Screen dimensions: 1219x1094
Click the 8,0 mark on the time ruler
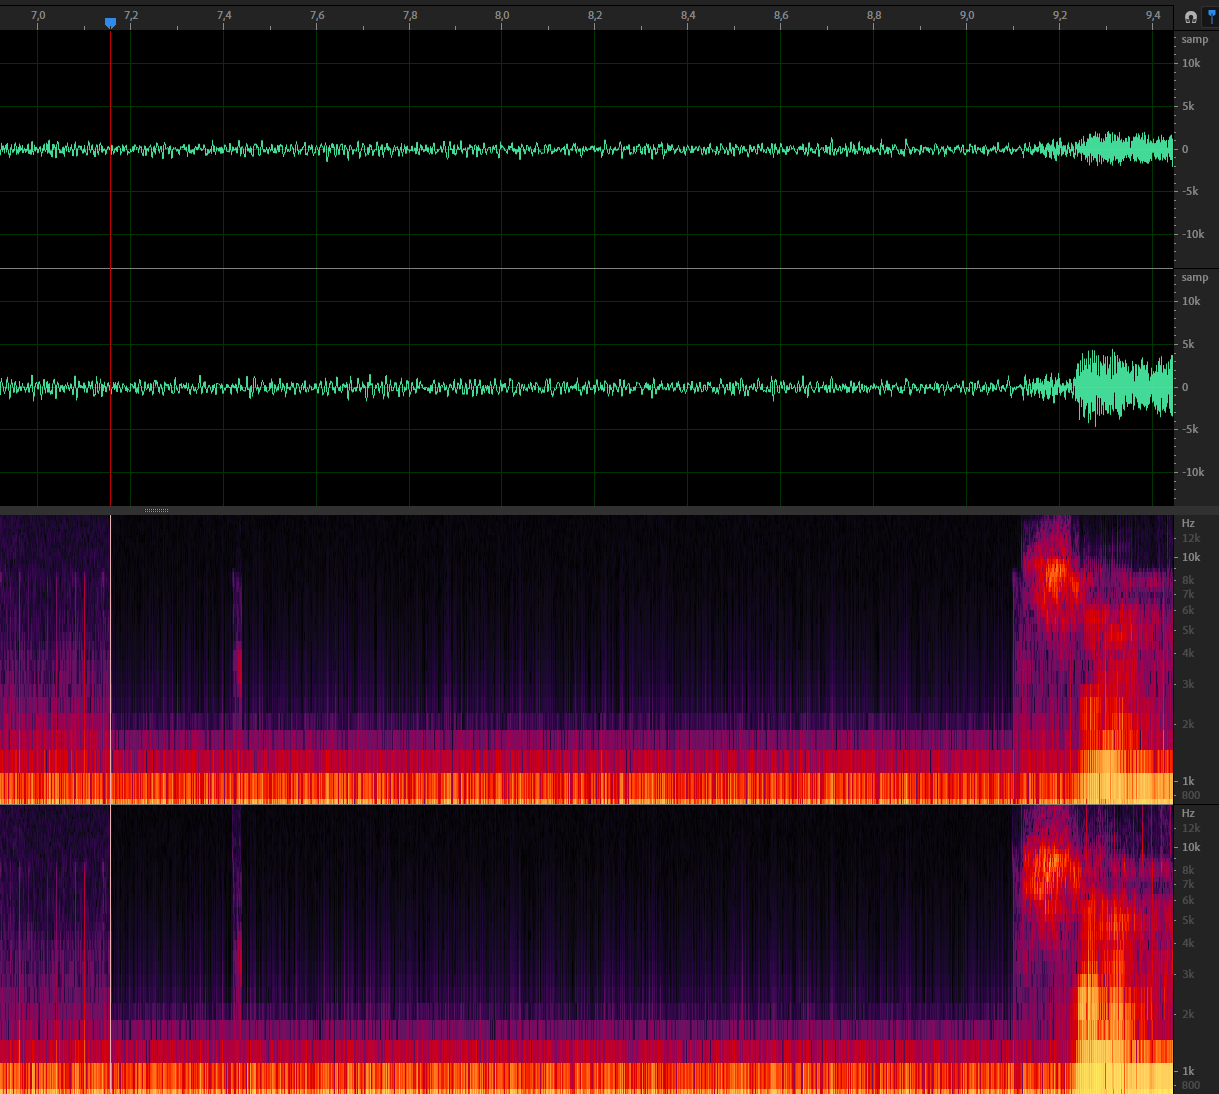502,15
